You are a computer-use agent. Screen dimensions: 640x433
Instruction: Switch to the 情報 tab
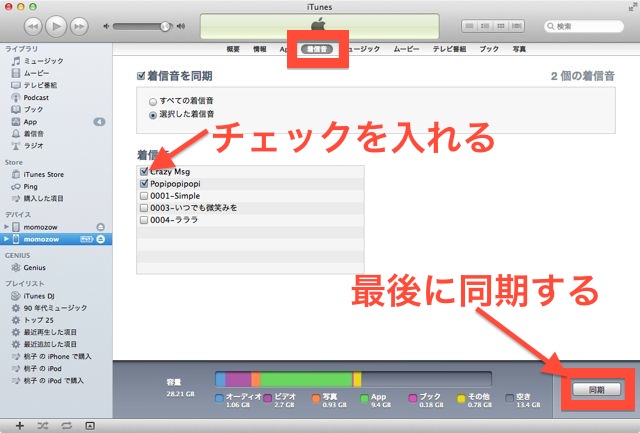coord(260,49)
